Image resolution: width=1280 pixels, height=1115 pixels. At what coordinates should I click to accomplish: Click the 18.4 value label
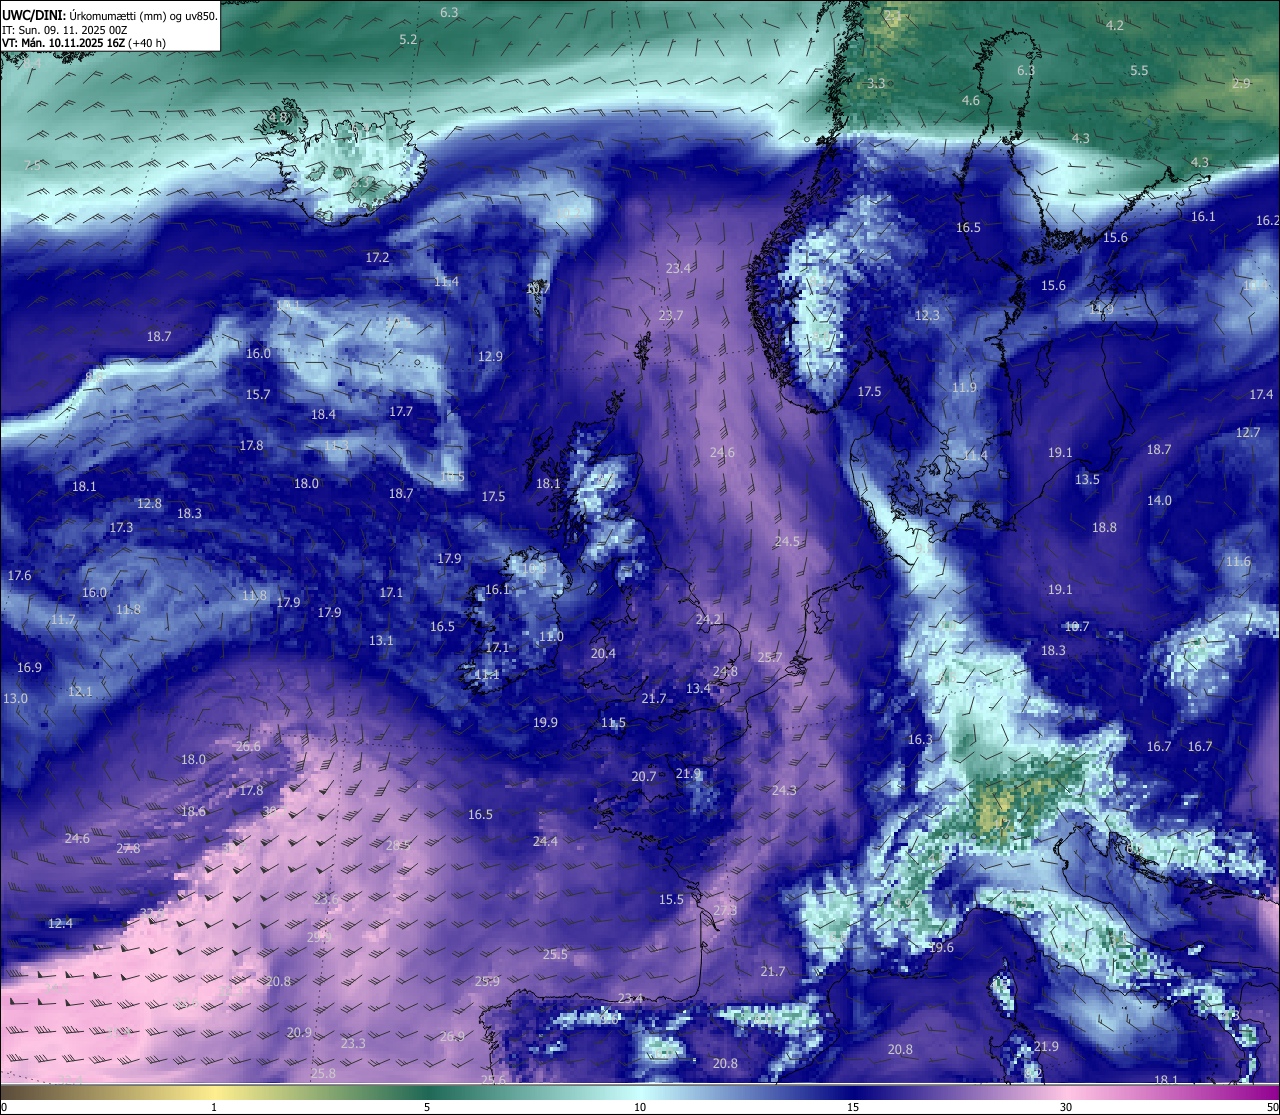[323, 414]
